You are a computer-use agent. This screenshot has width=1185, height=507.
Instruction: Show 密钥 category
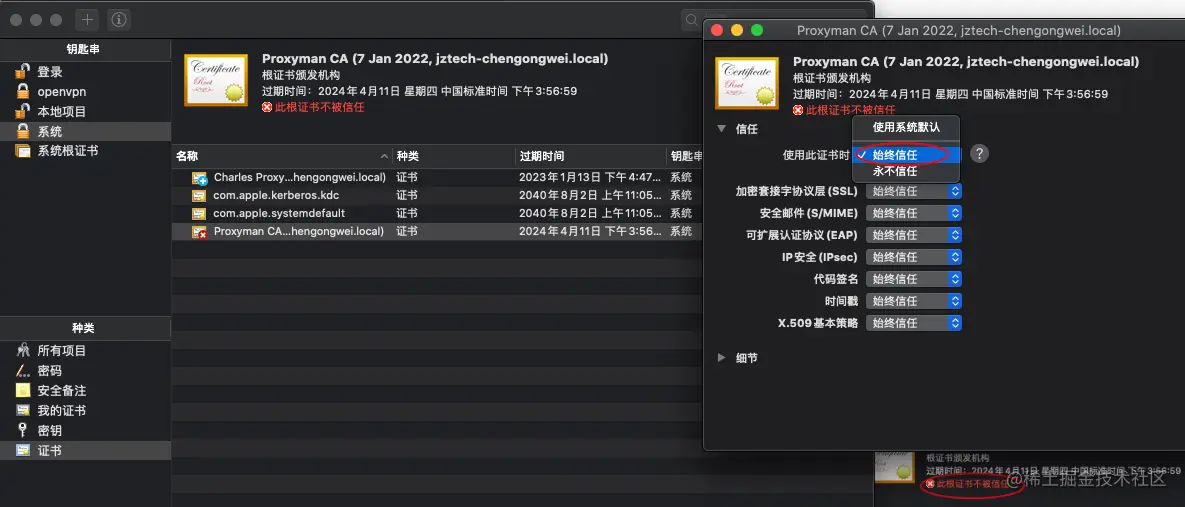[85, 430]
